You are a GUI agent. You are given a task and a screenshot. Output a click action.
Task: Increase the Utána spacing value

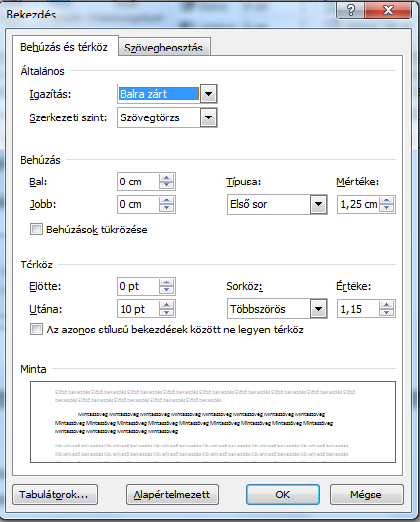[167, 305]
